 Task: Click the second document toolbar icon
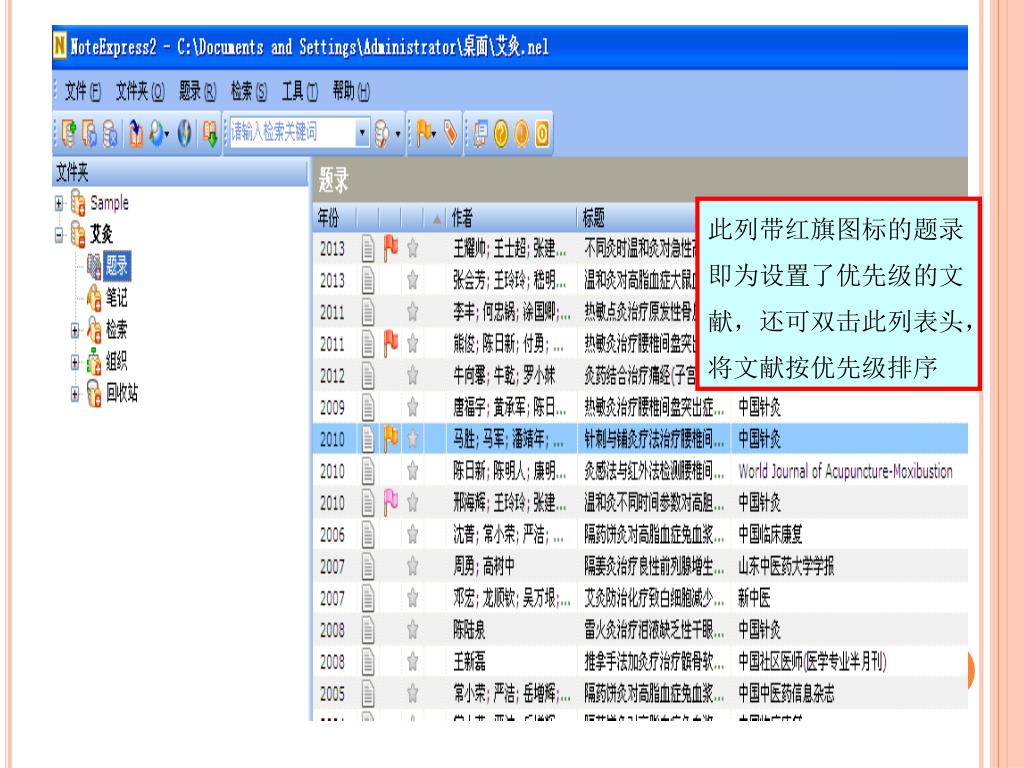pyautogui.click(x=89, y=133)
